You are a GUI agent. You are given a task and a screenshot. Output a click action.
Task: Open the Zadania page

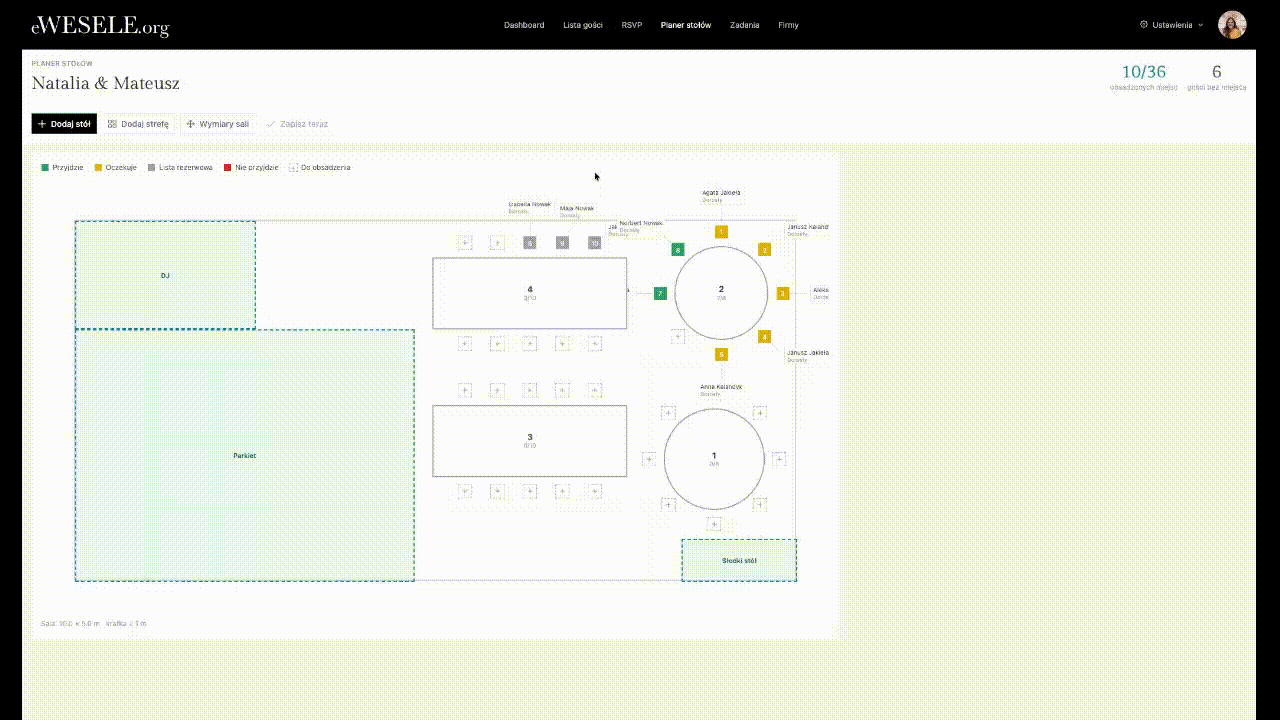(x=745, y=25)
